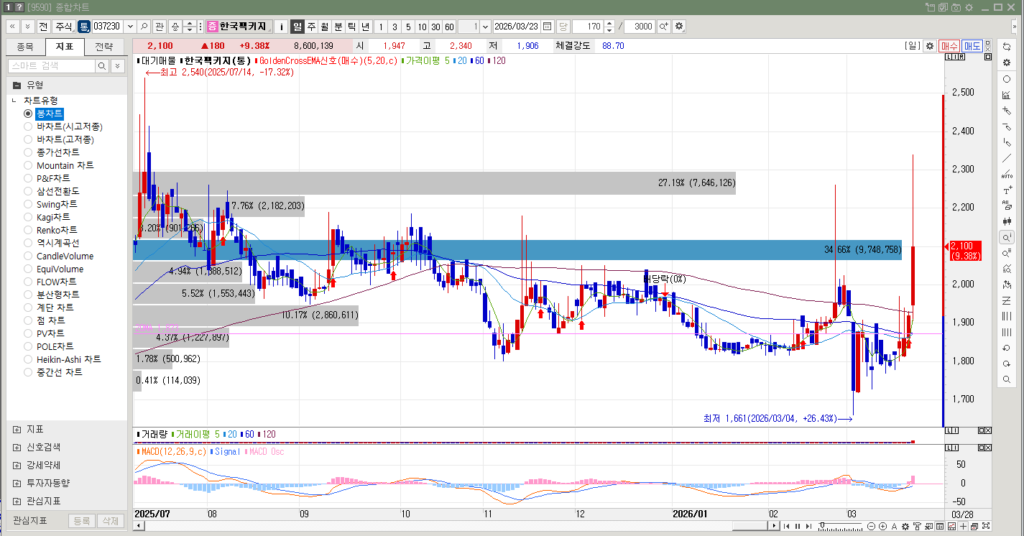The height and width of the screenshot is (536, 1024).
Task: Select the 봉차트 chart type
Action: pyautogui.click(x=49, y=114)
